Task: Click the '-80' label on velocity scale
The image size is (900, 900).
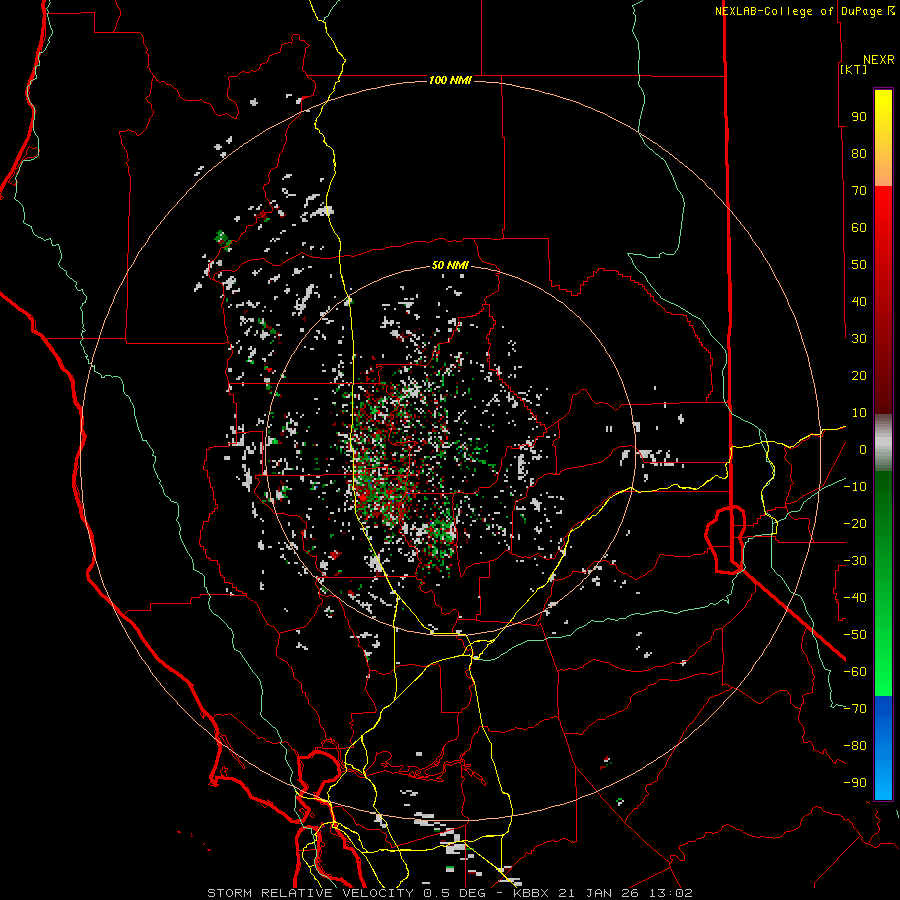Action: [855, 746]
